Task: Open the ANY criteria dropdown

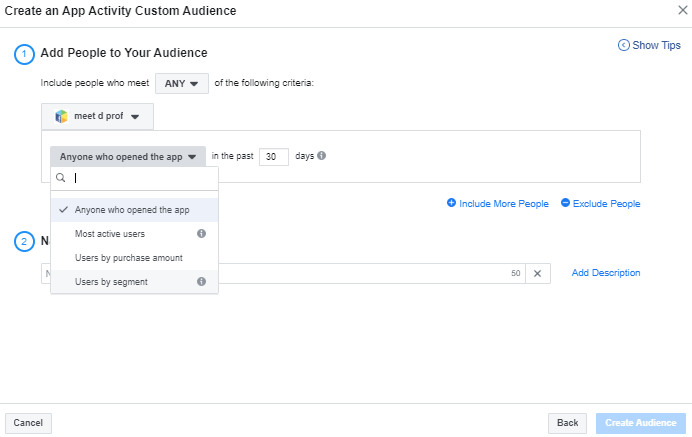Action: 181,83
